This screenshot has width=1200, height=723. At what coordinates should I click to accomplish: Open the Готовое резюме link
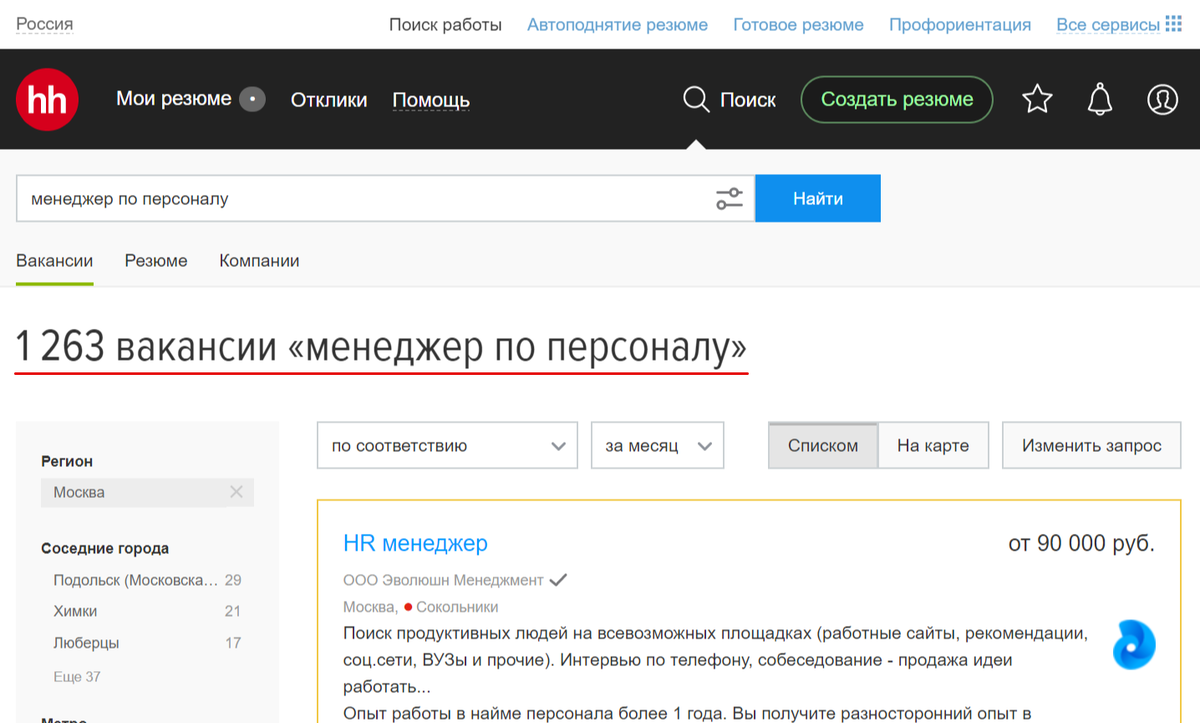pyautogui.click(x=798, y=25)
